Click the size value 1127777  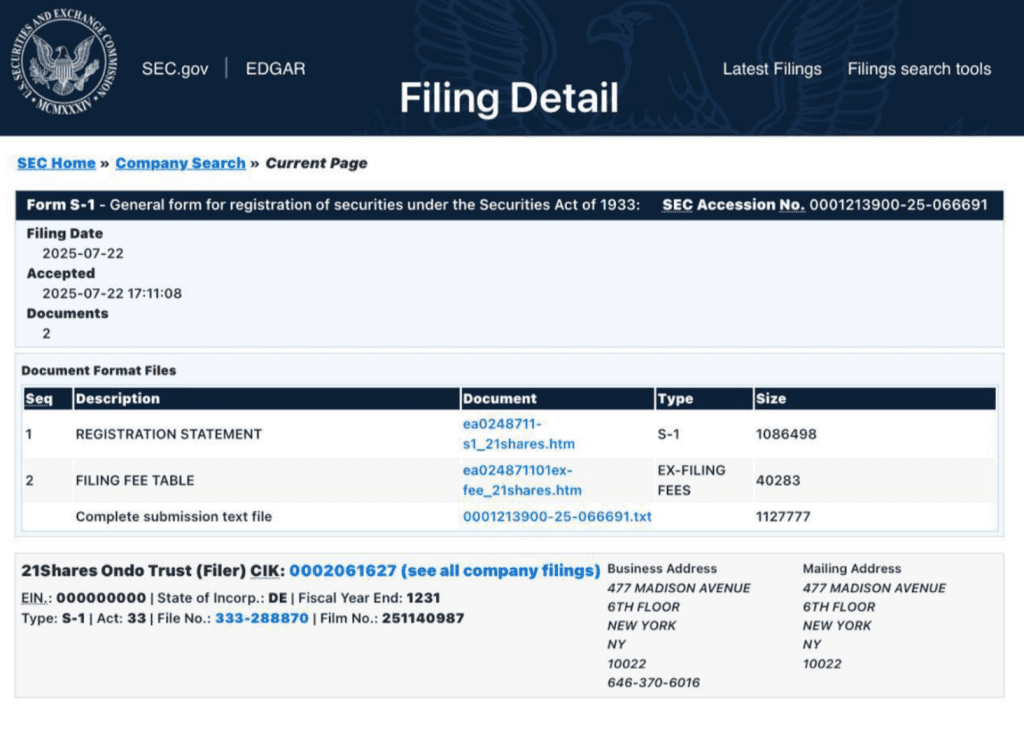(x=783, y=517)
